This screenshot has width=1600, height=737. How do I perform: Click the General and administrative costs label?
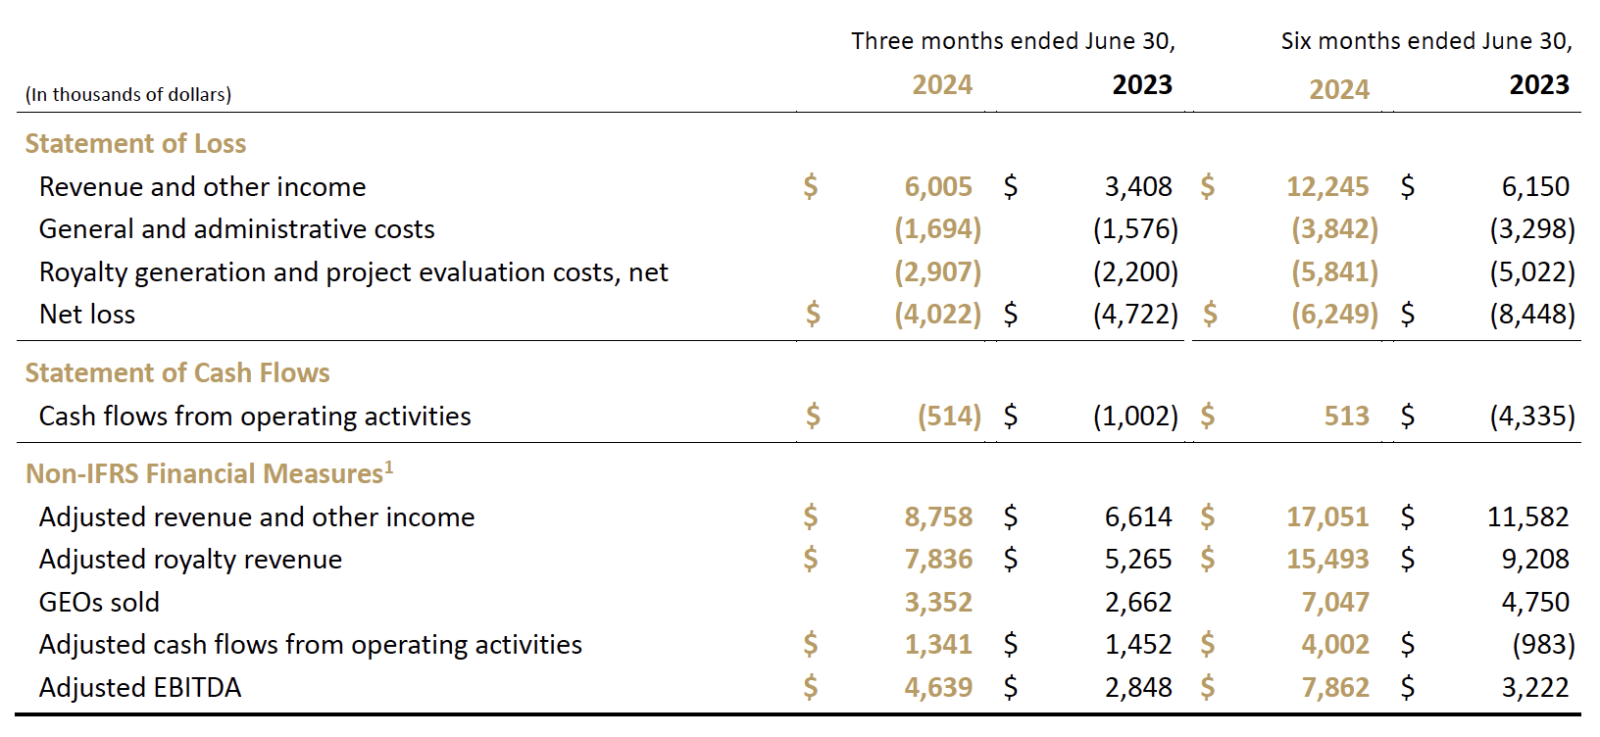(236, 229)
